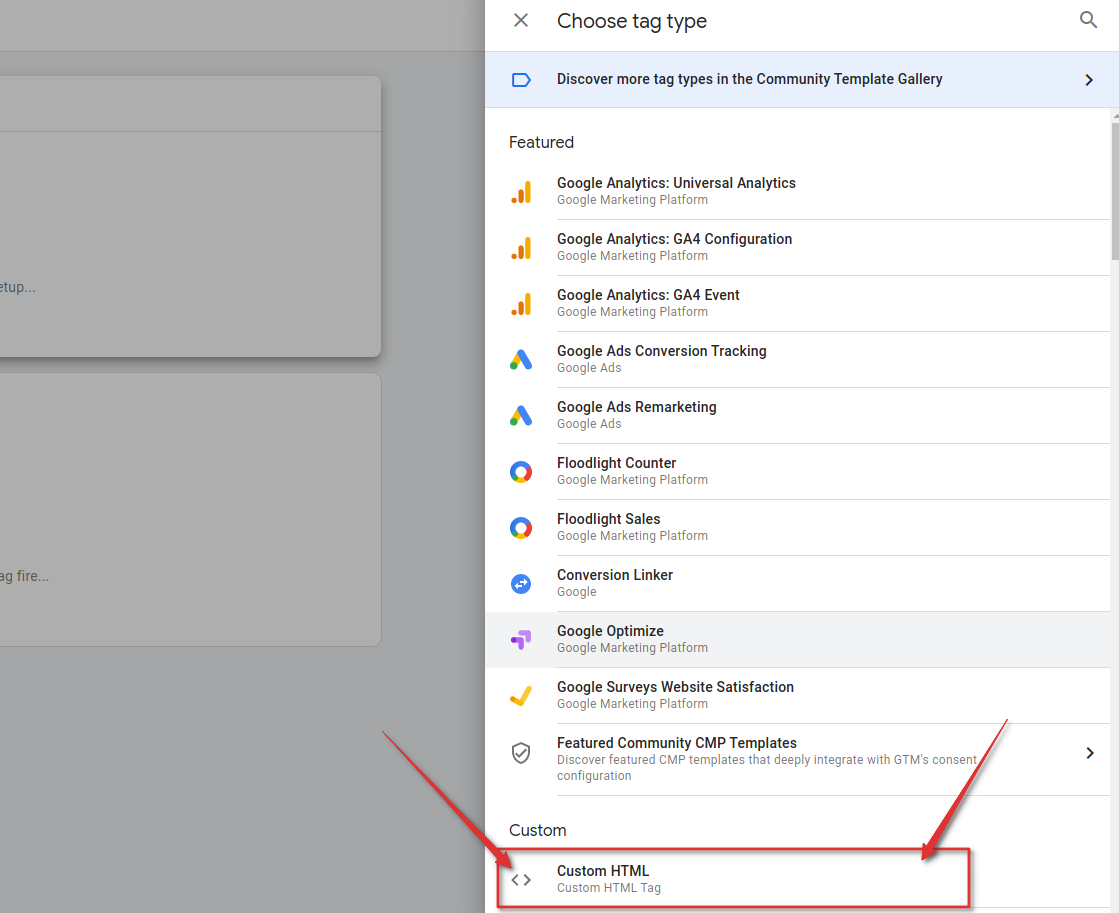Open the Discover more tag types banner text

[x=749, y=79]
